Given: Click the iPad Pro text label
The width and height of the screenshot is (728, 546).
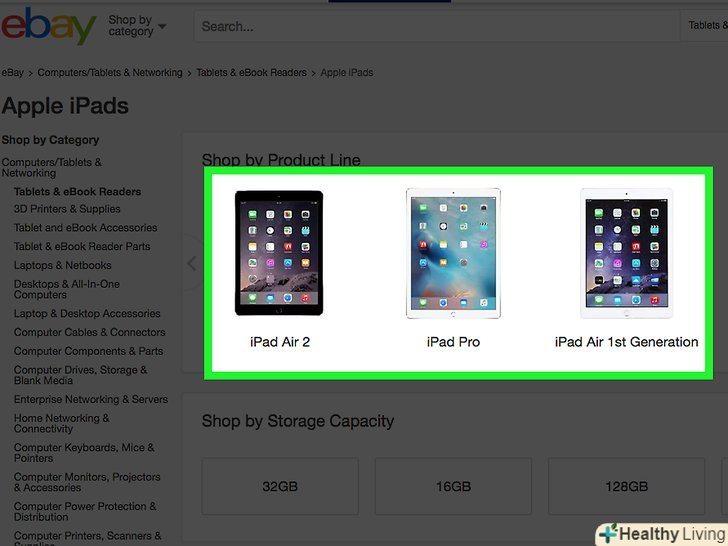Looking at the screenshot, I should pyautogui.click(x=453, y=342).
